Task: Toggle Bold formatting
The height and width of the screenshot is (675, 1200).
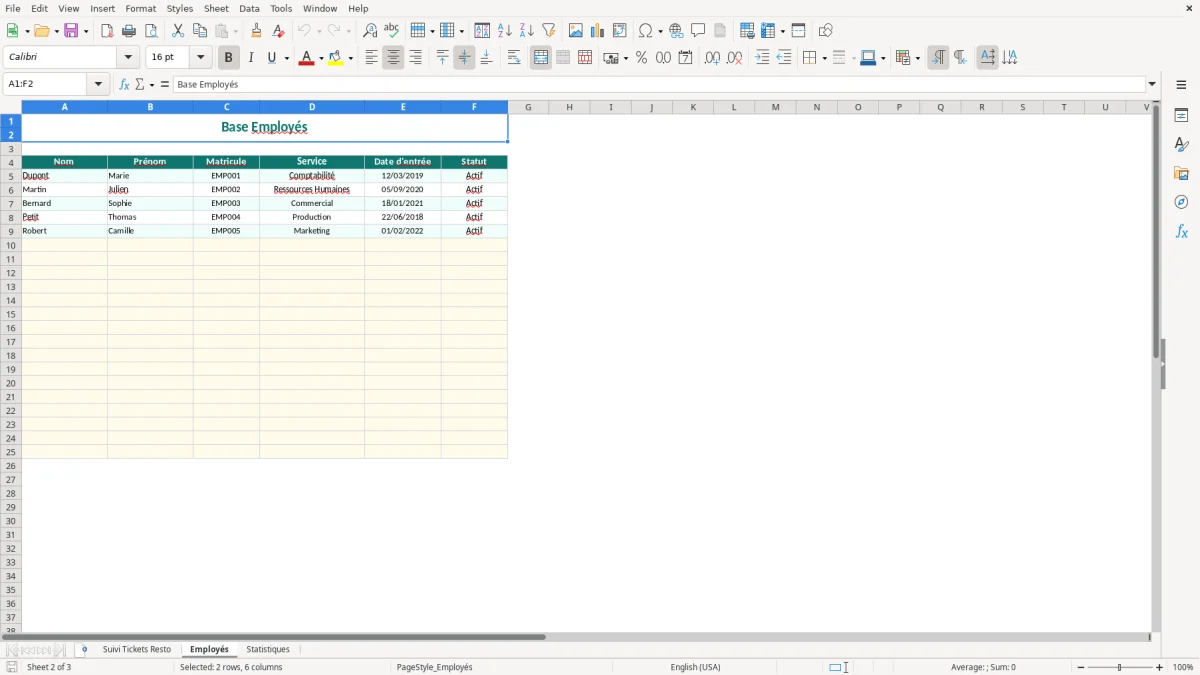Action: (x=228, y=58)
